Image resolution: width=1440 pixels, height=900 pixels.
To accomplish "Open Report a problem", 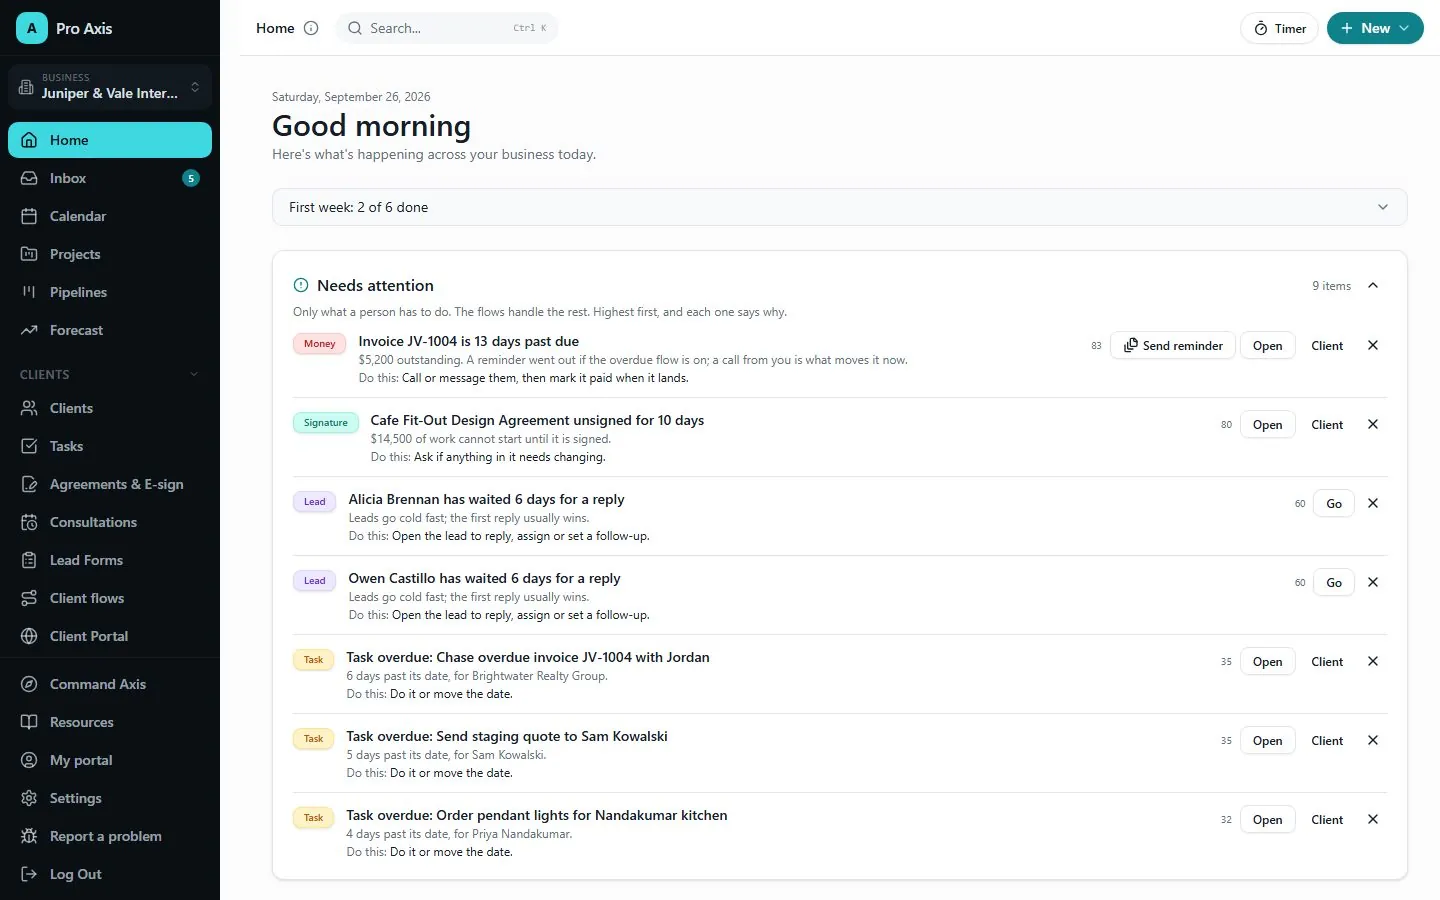I will pos(110,836).
